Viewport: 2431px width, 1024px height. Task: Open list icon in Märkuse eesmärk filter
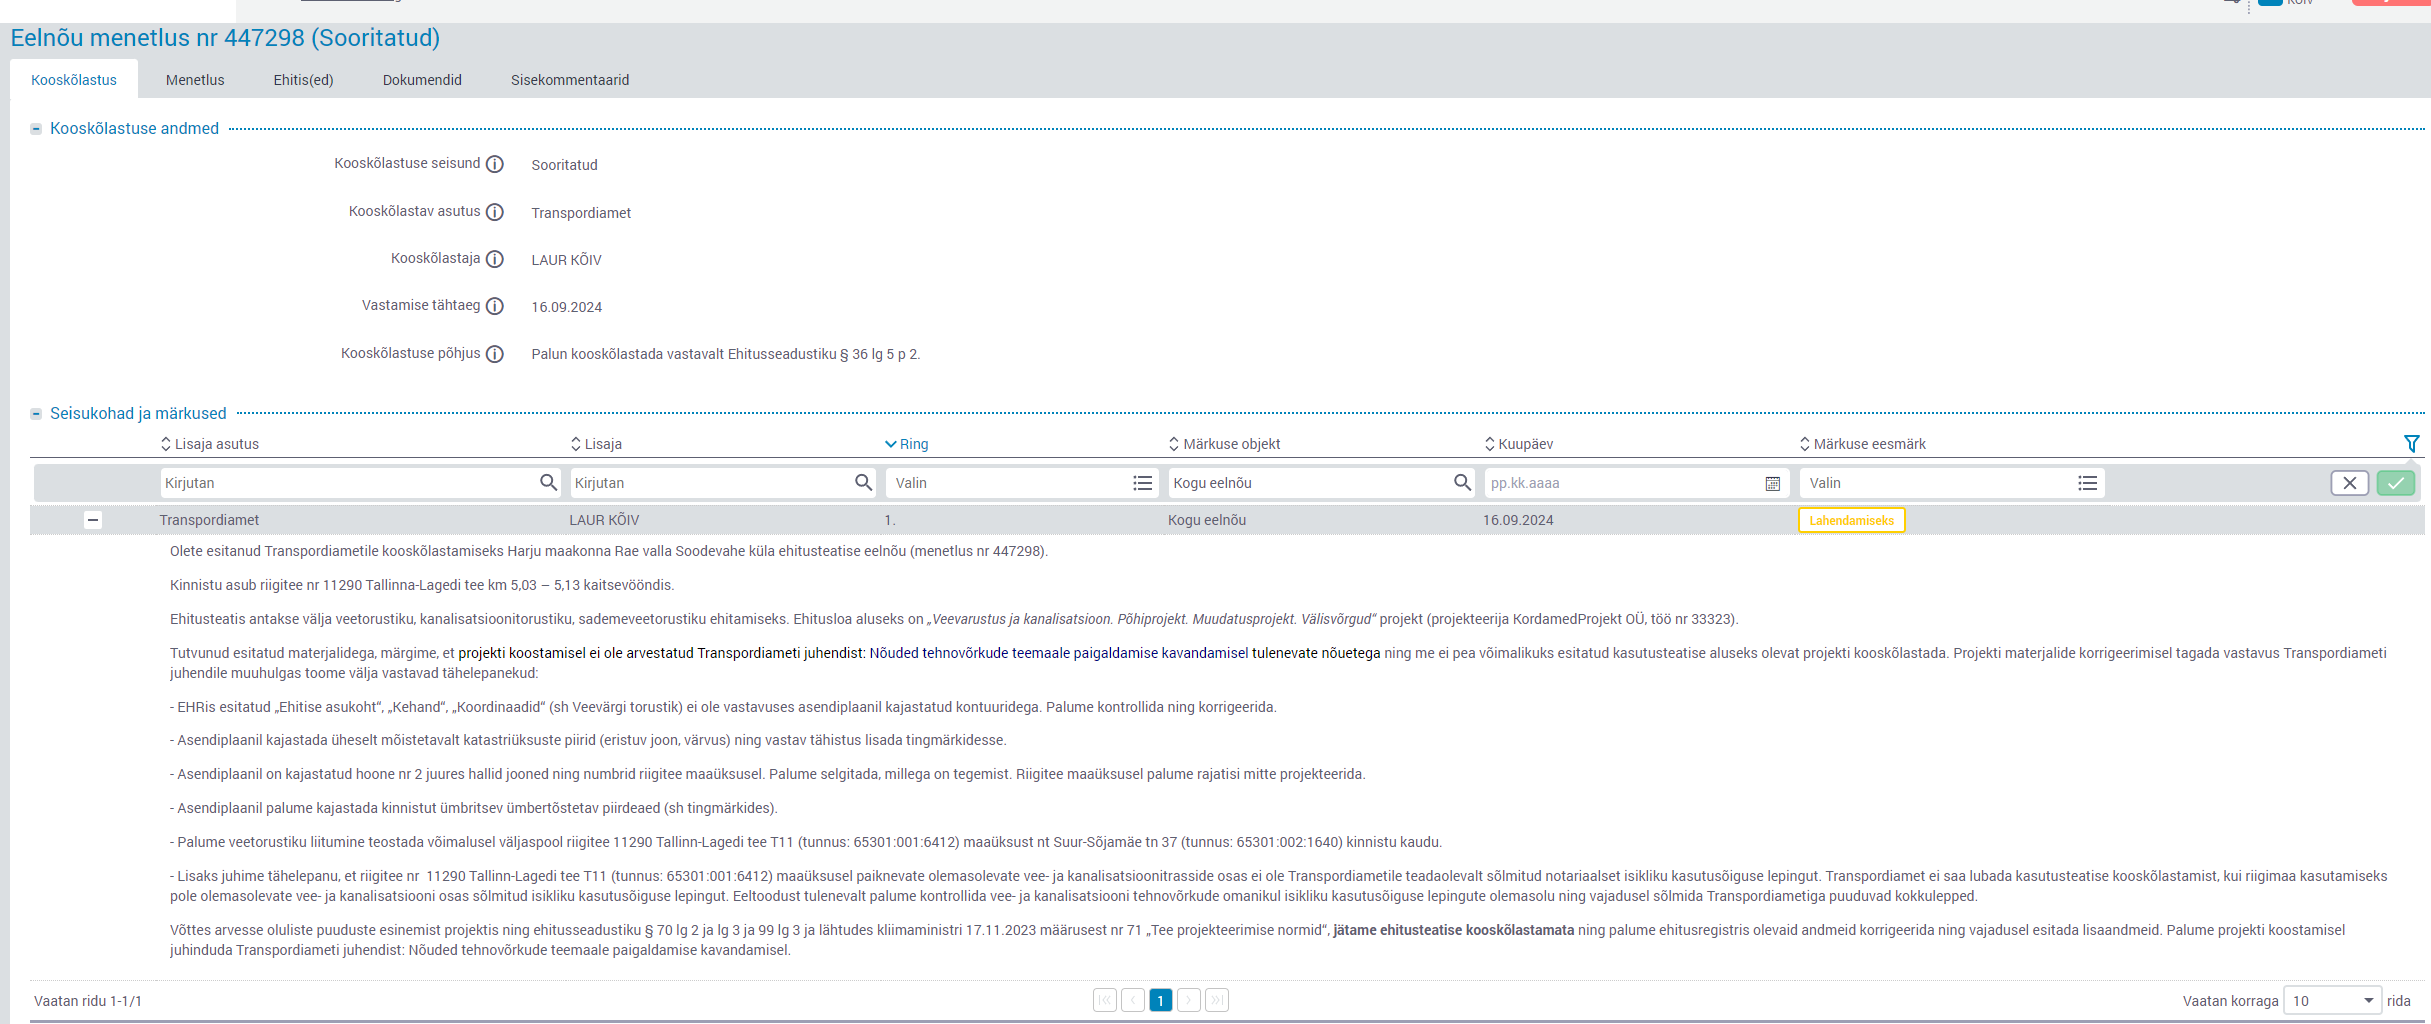point(2088,483)
